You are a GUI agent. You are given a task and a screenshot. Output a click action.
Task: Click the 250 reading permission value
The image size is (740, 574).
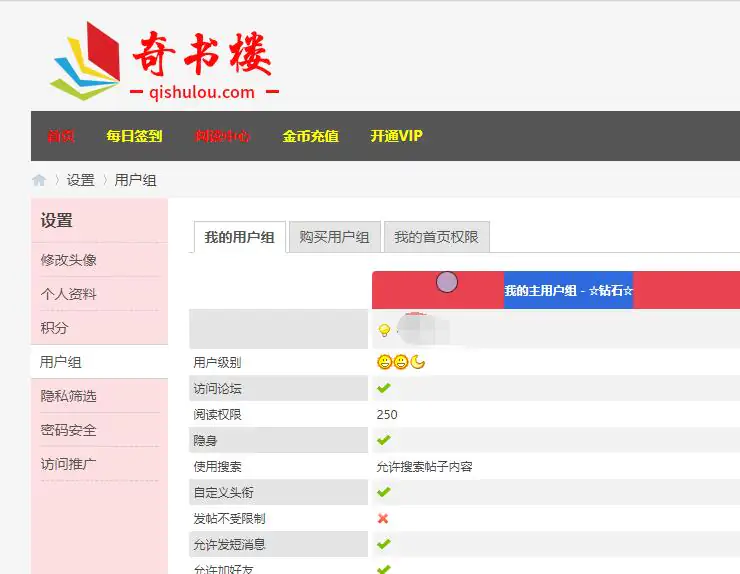tap(387, 414)
